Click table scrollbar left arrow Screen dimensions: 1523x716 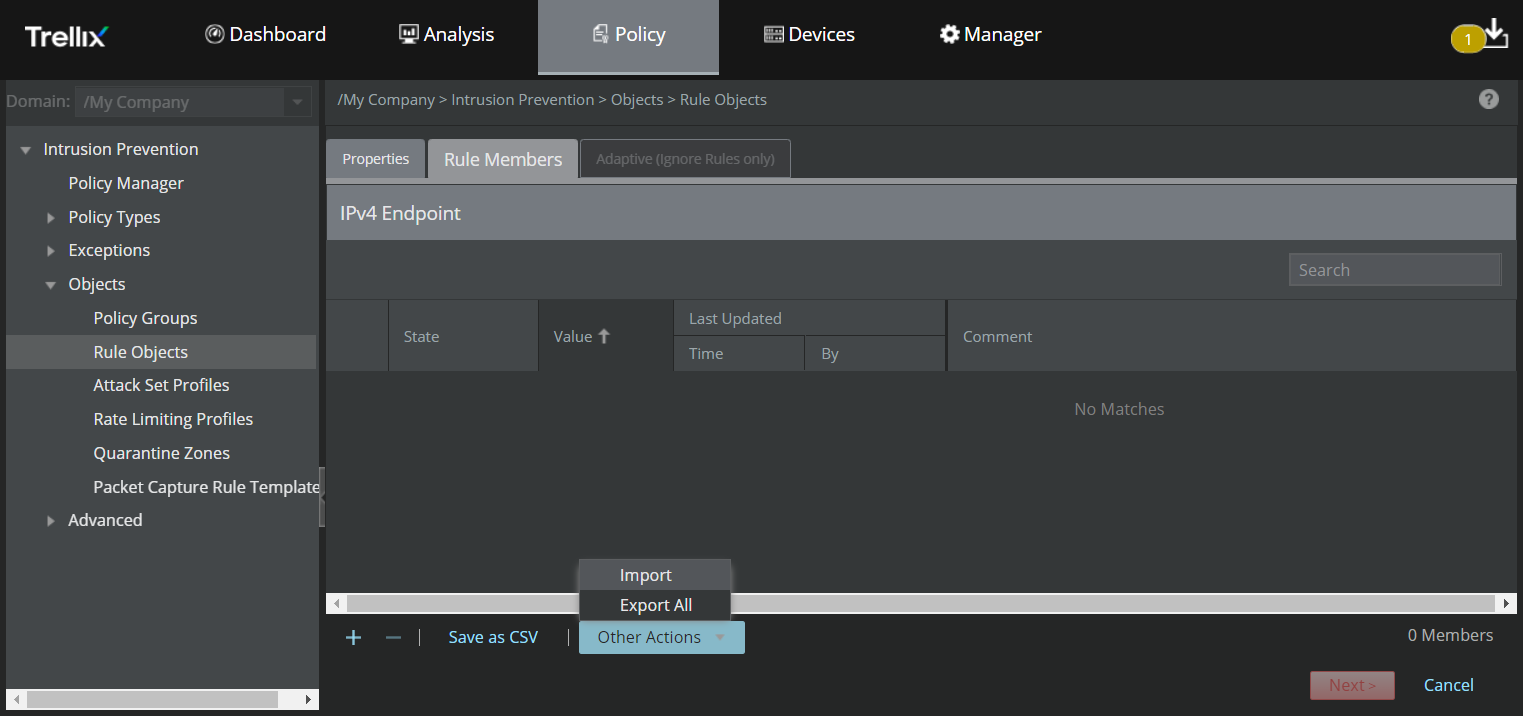coord(337,603)
